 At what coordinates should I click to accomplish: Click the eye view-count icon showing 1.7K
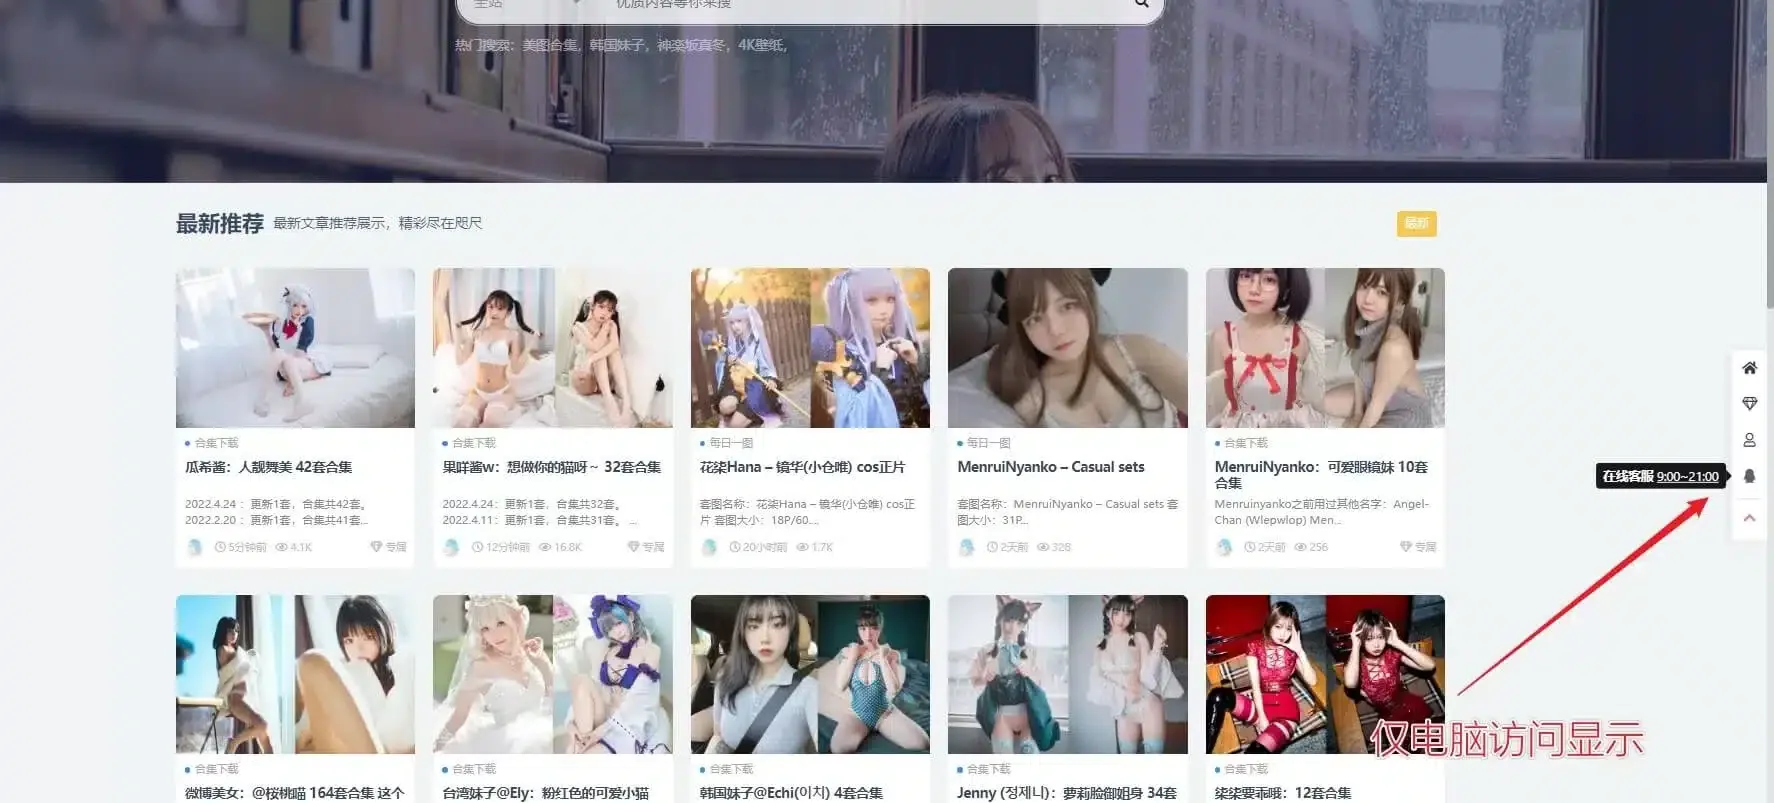tap(802, 547)
